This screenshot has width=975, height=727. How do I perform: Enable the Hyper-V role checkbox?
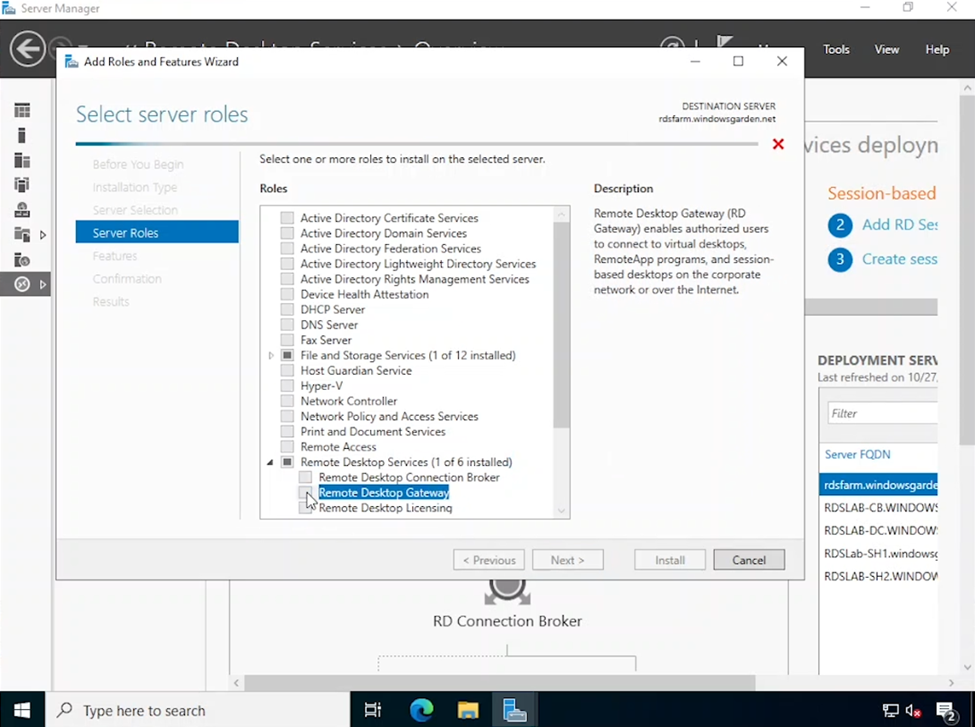[288, 386]
